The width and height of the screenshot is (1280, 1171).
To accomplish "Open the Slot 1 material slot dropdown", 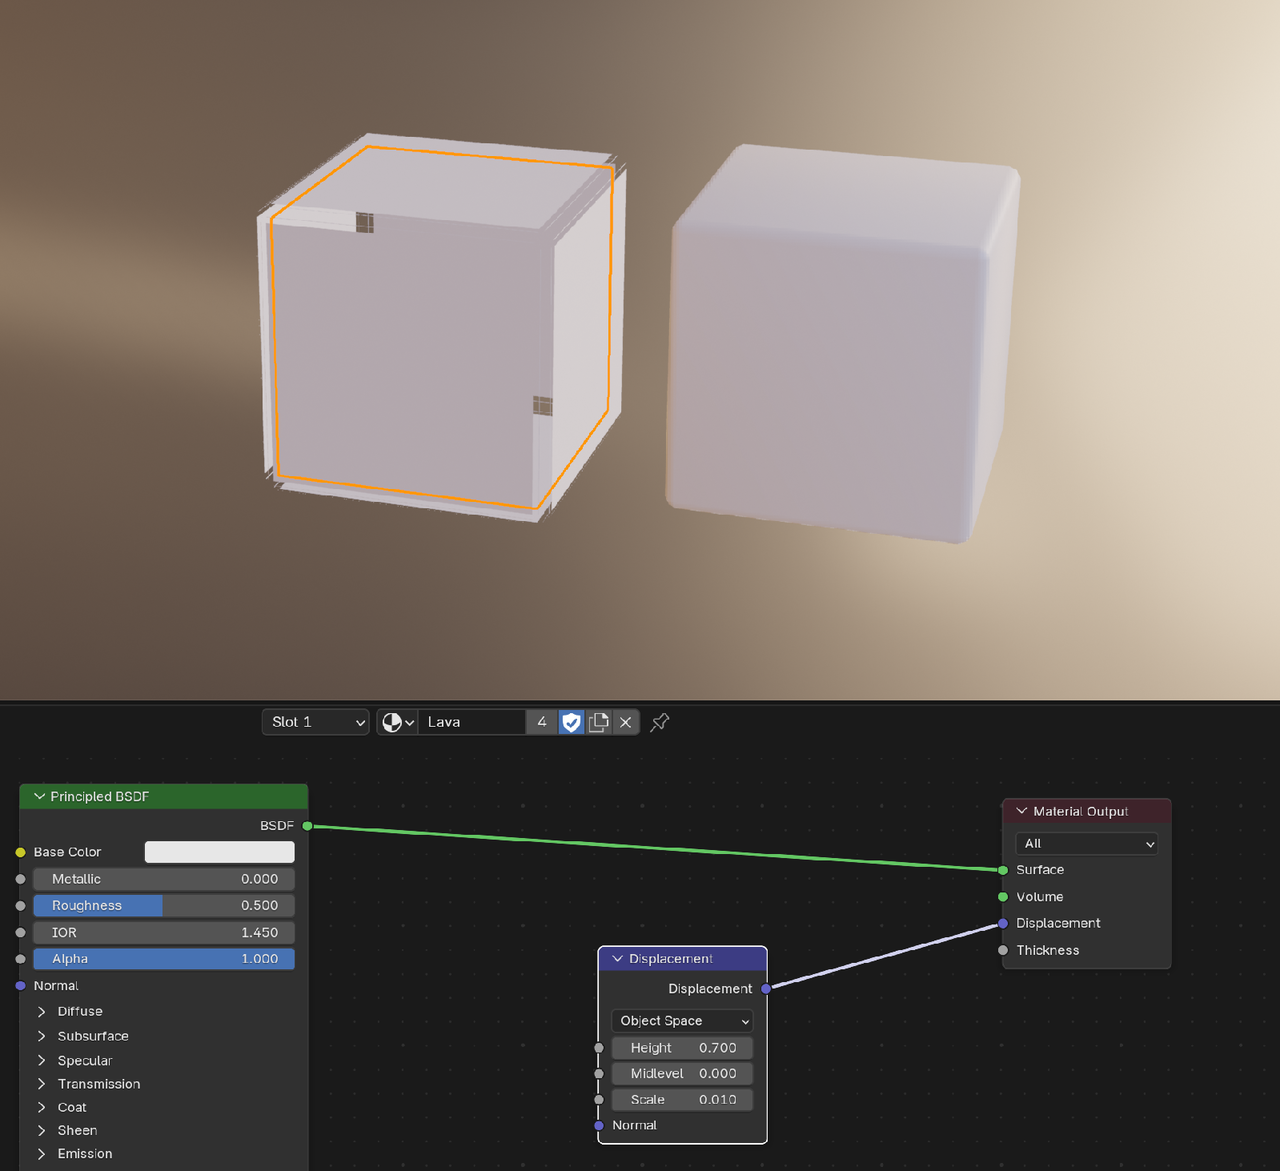I will click(x=315, y=721).
